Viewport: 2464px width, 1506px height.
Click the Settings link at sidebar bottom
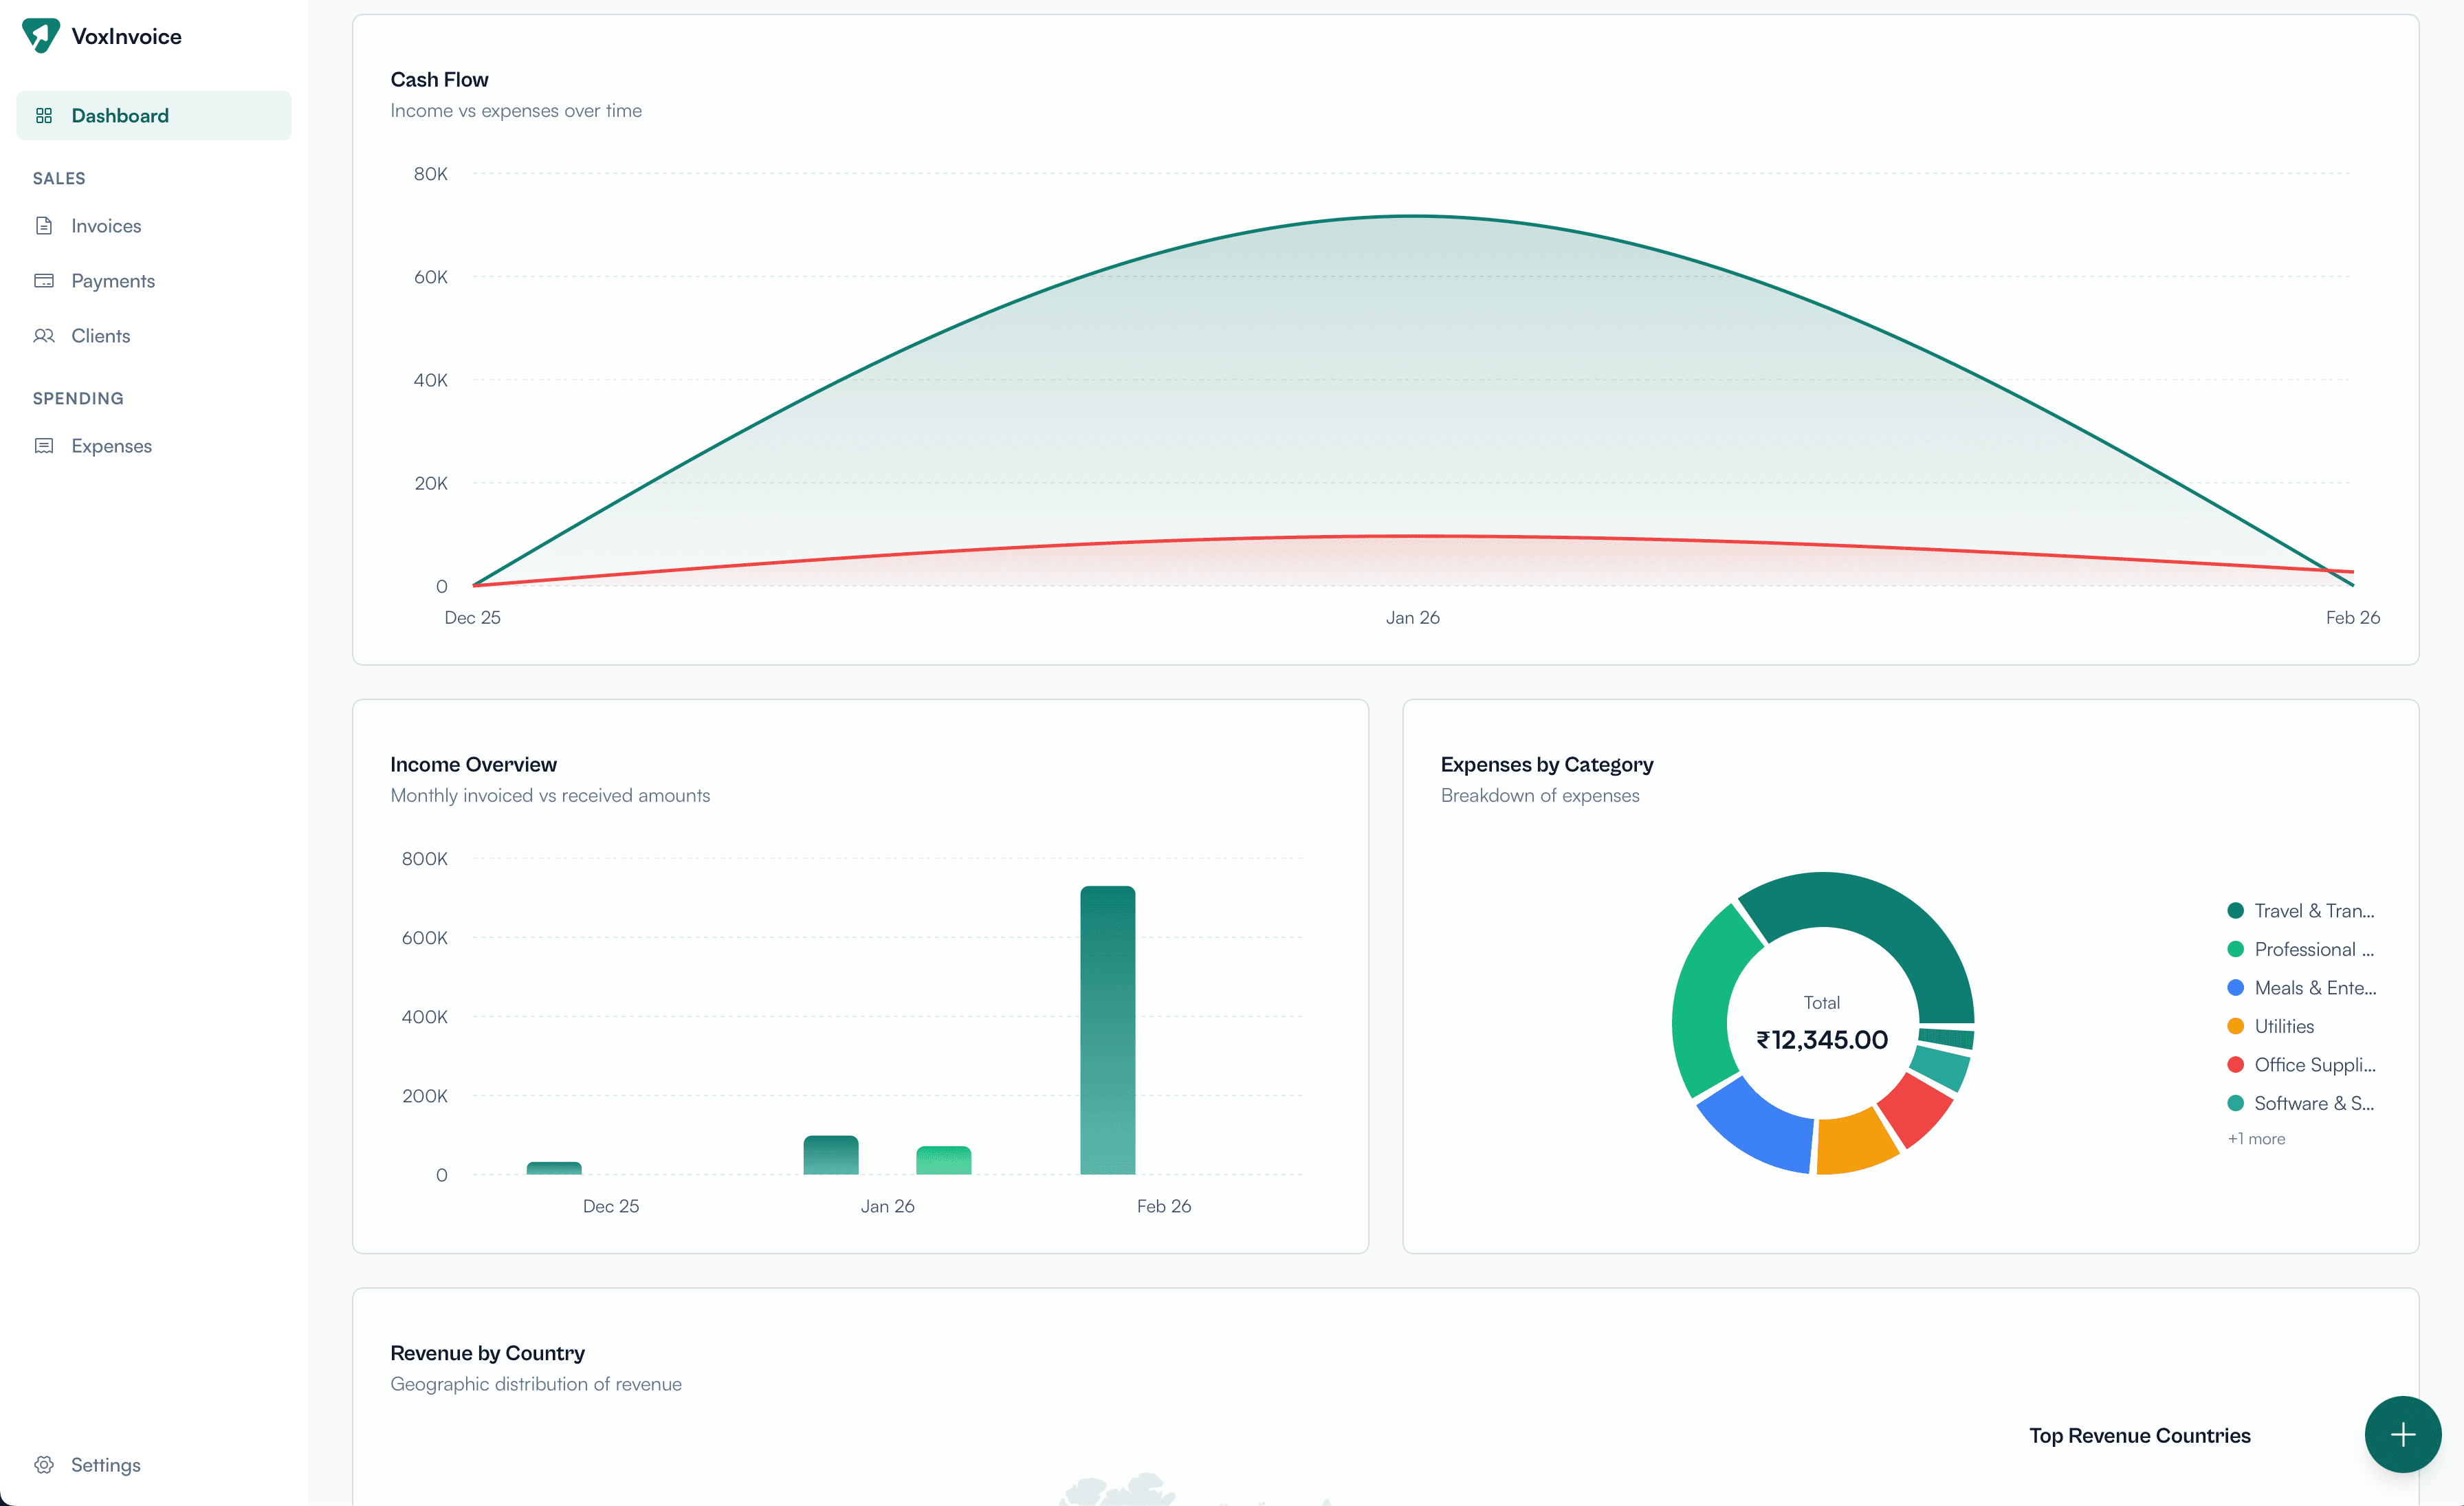(x=105, y=1464)
